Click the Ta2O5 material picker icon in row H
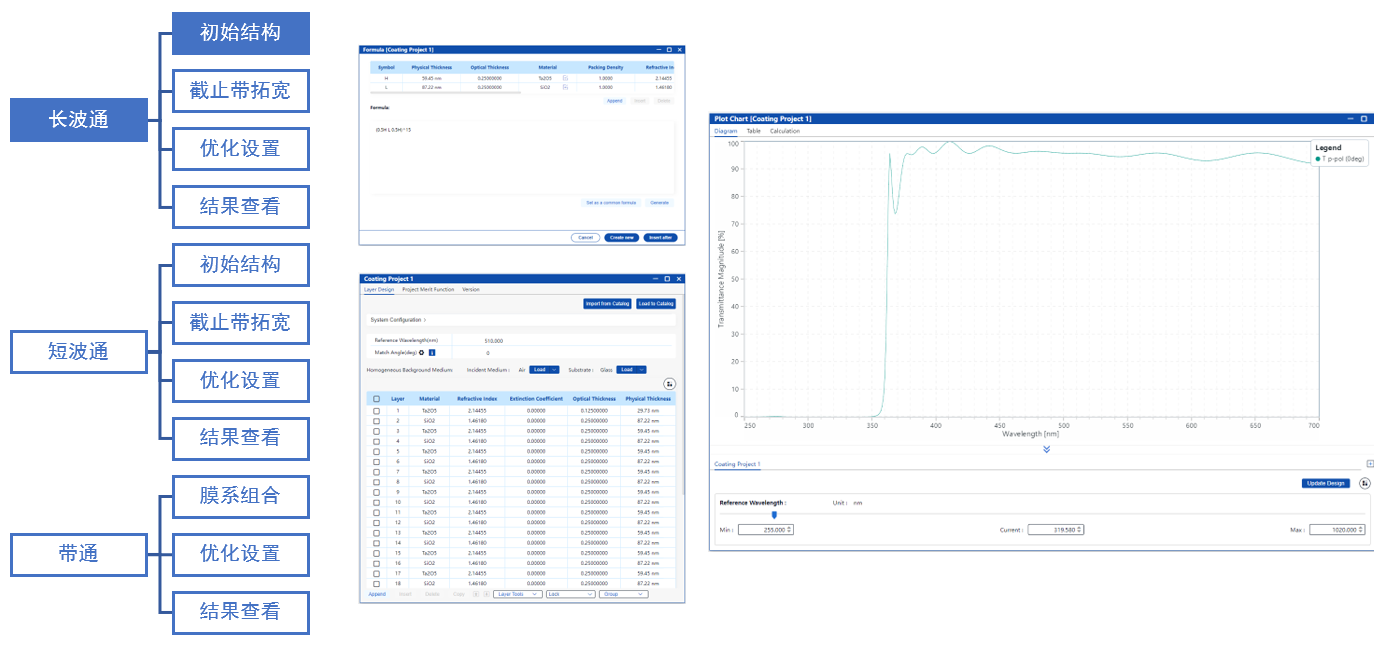The height and width of the screenshot is (649, 1384). (565, 78)
